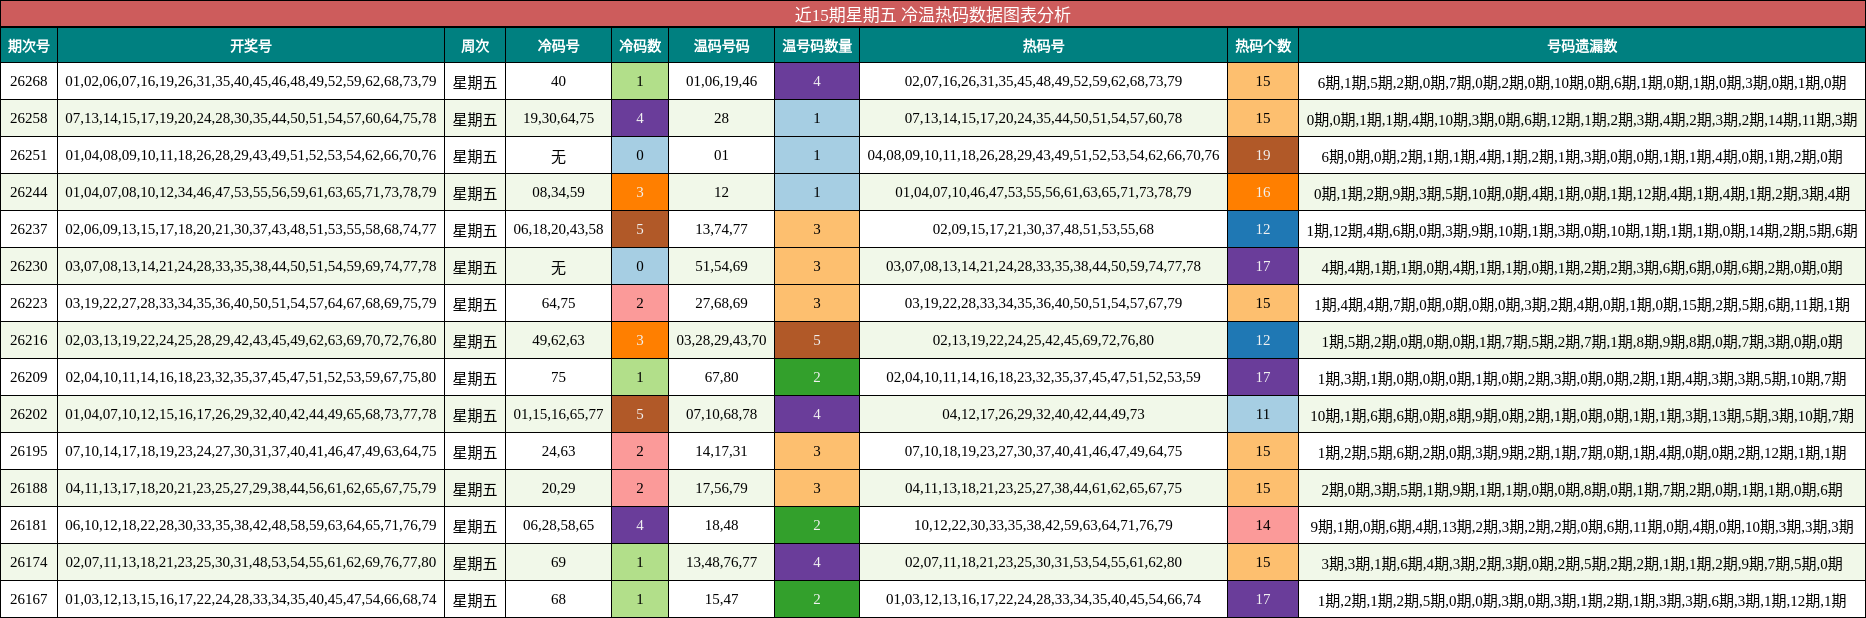1866x618 pixels.
Task: Select hot count 19 in row 26251
Action: click(x=1263, y=155)
